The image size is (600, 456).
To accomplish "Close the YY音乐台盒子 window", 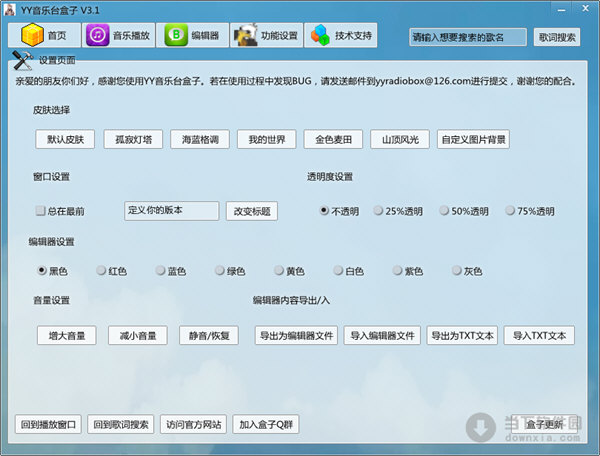I will click(x=585, y=8).
